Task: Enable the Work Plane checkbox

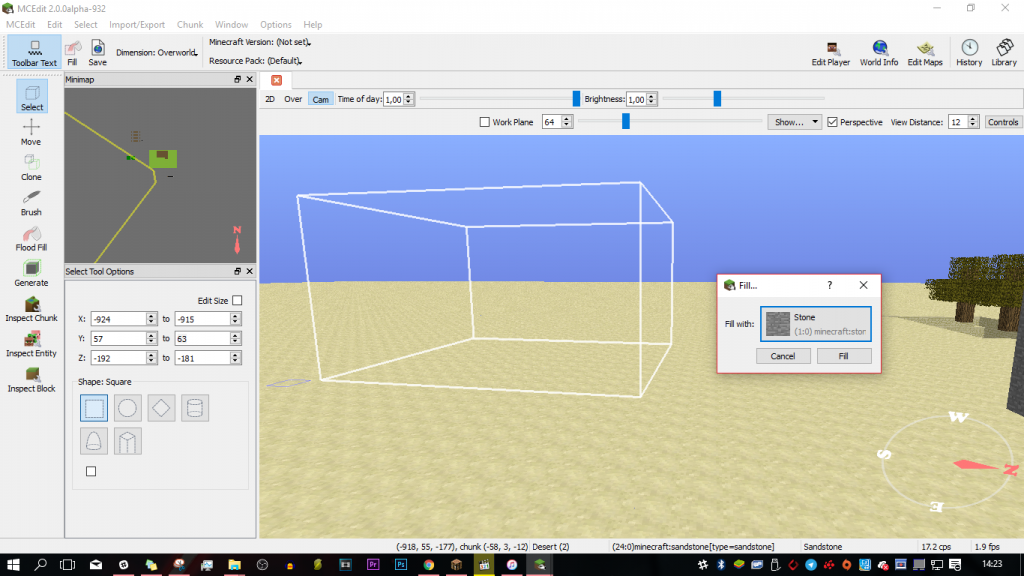Action: click(x=485, y=122)
